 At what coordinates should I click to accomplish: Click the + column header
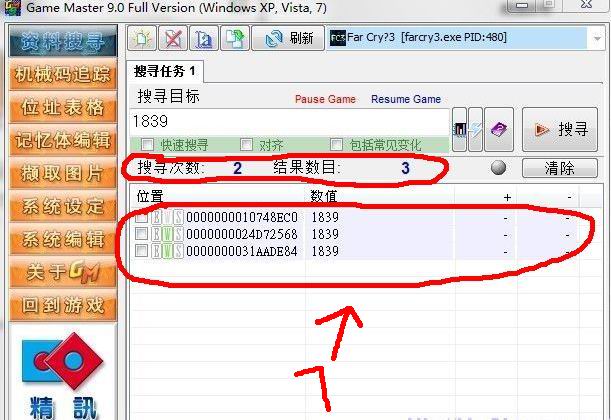click(x=486, y=197)
